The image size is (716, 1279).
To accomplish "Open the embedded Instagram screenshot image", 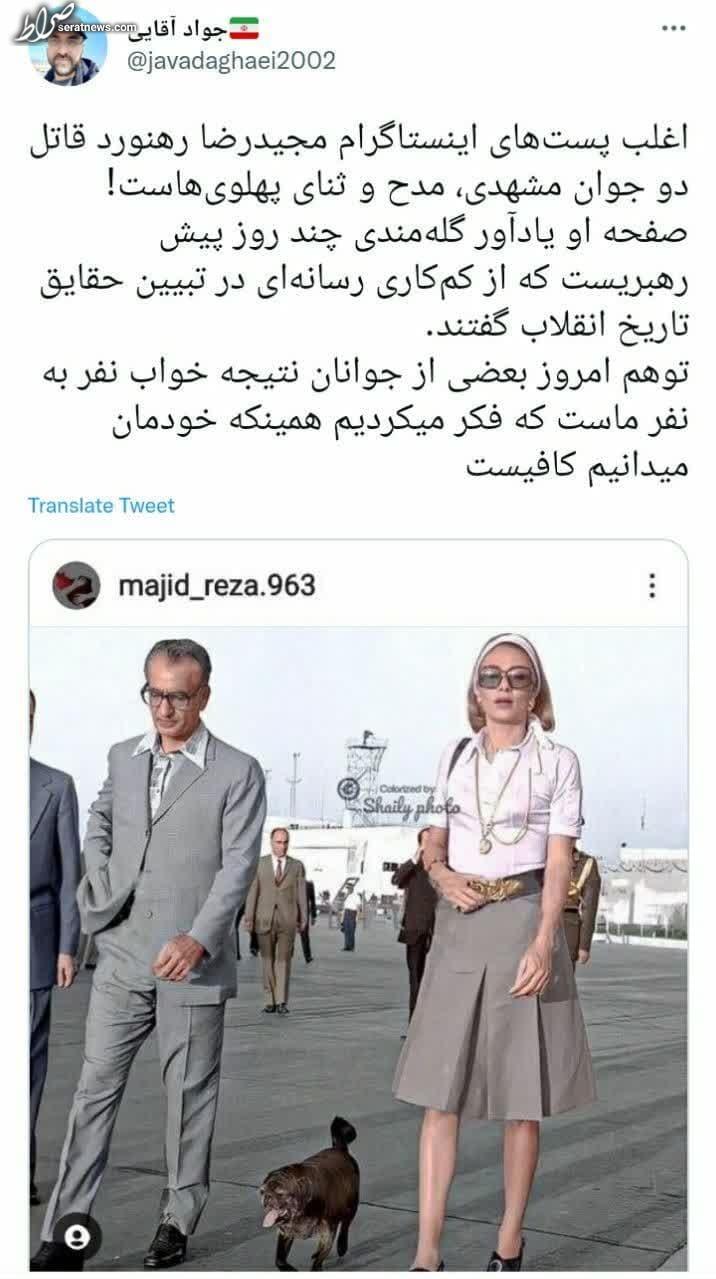I will [x=358, y=906].
